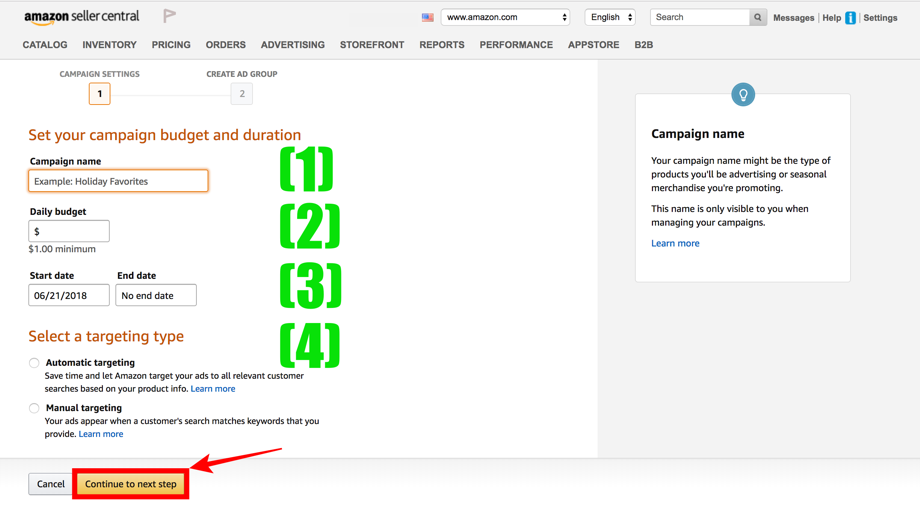Open the Reports menu
The height and width of the screenshot is (506, 920).
442,45
